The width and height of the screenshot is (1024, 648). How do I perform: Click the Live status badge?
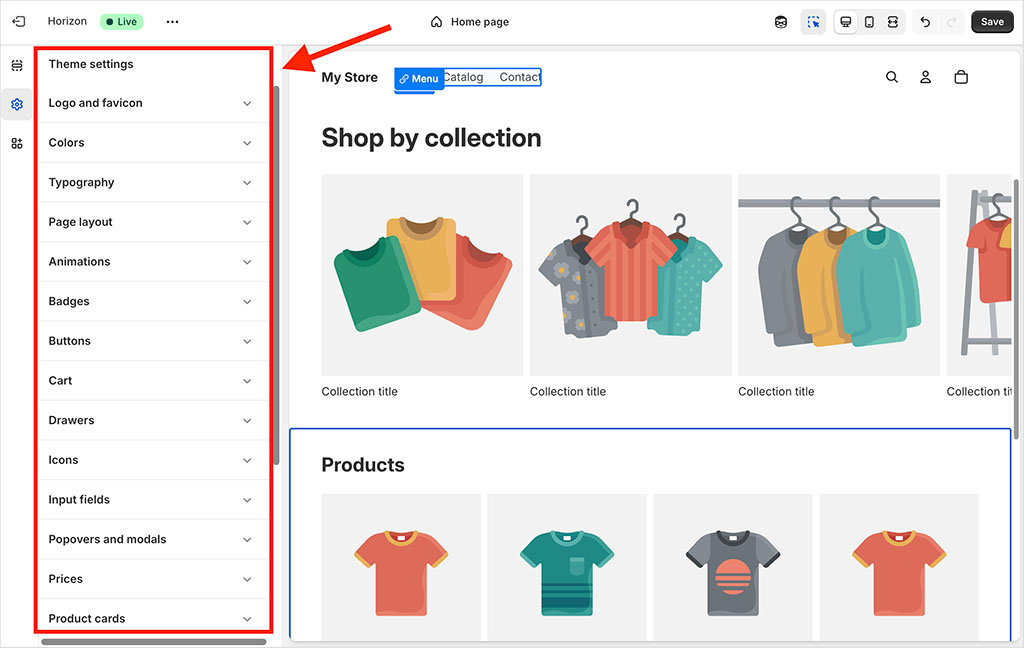121,22
